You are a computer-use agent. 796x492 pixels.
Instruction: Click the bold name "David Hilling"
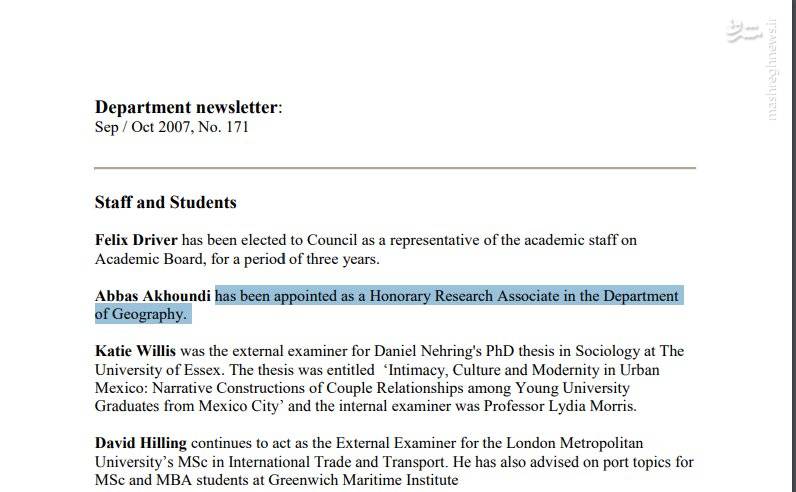coord(141,443)
